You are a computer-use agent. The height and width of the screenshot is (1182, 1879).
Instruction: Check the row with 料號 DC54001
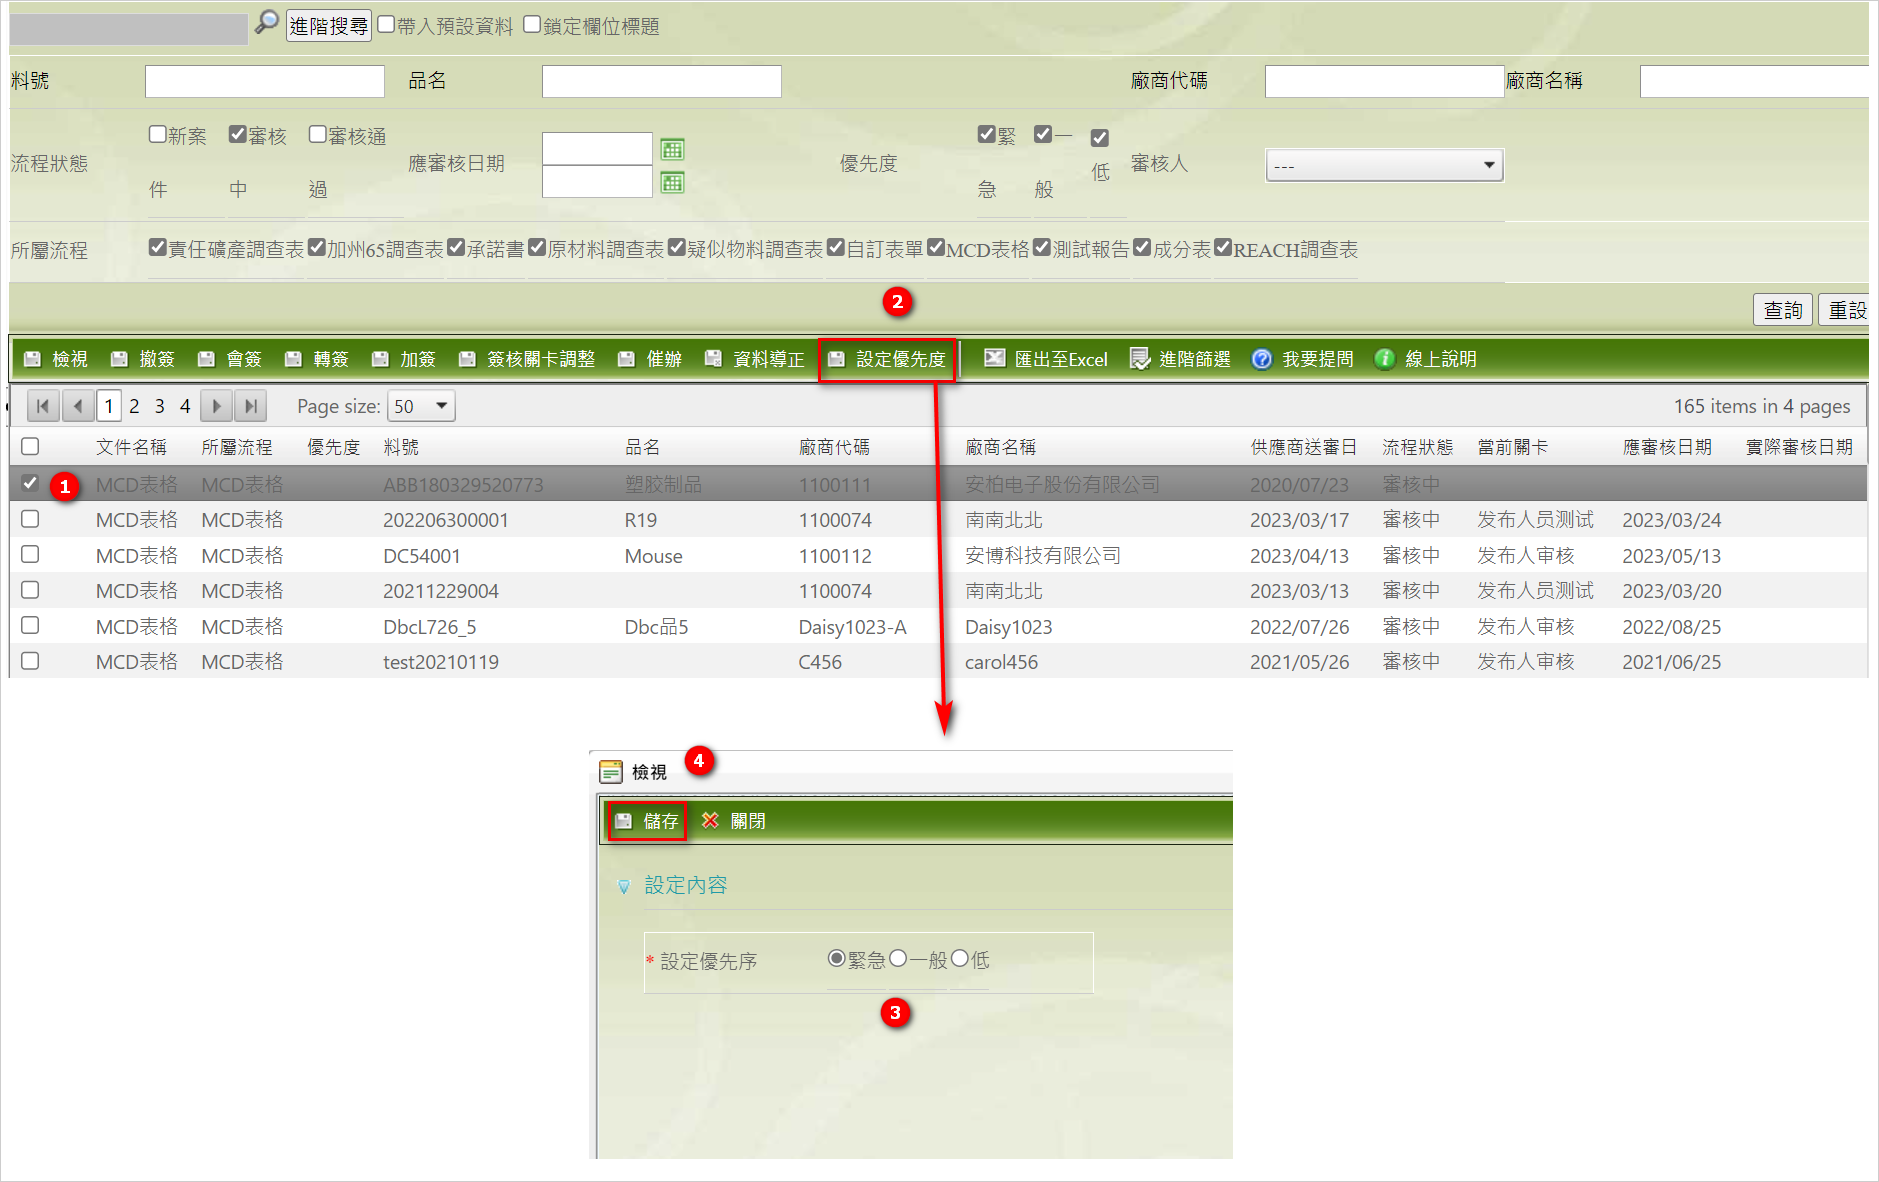[x=30, y=554]
